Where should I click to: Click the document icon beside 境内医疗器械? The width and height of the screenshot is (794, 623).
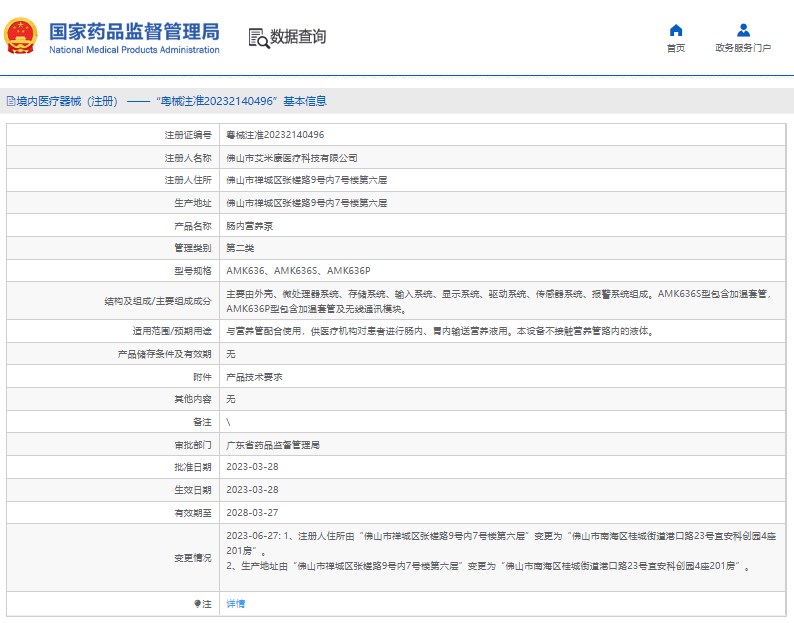[11, 101]
